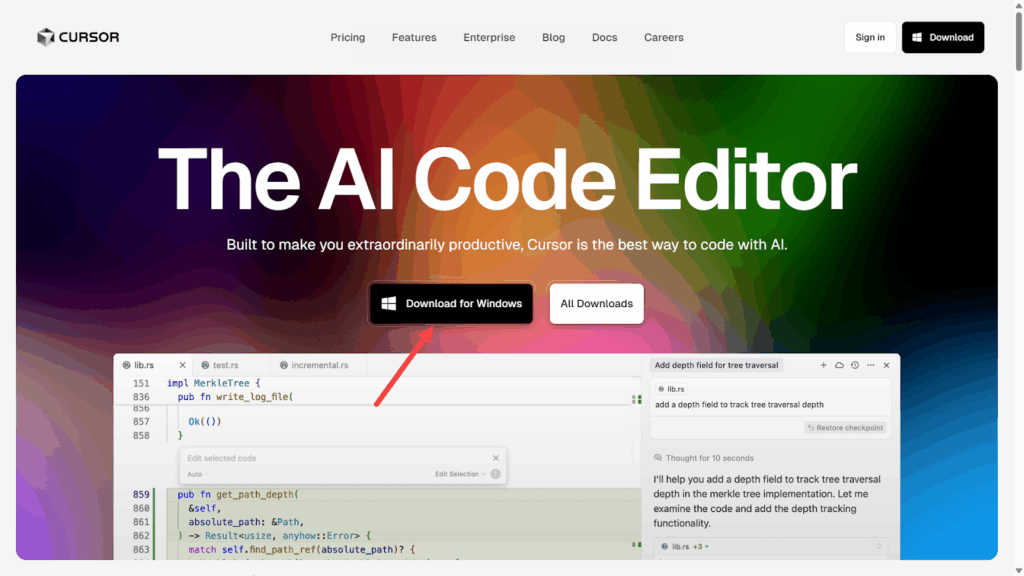Viewport: 1024px width, 576px height.
Task: Open the Careers page
Action: click(664, 37)
